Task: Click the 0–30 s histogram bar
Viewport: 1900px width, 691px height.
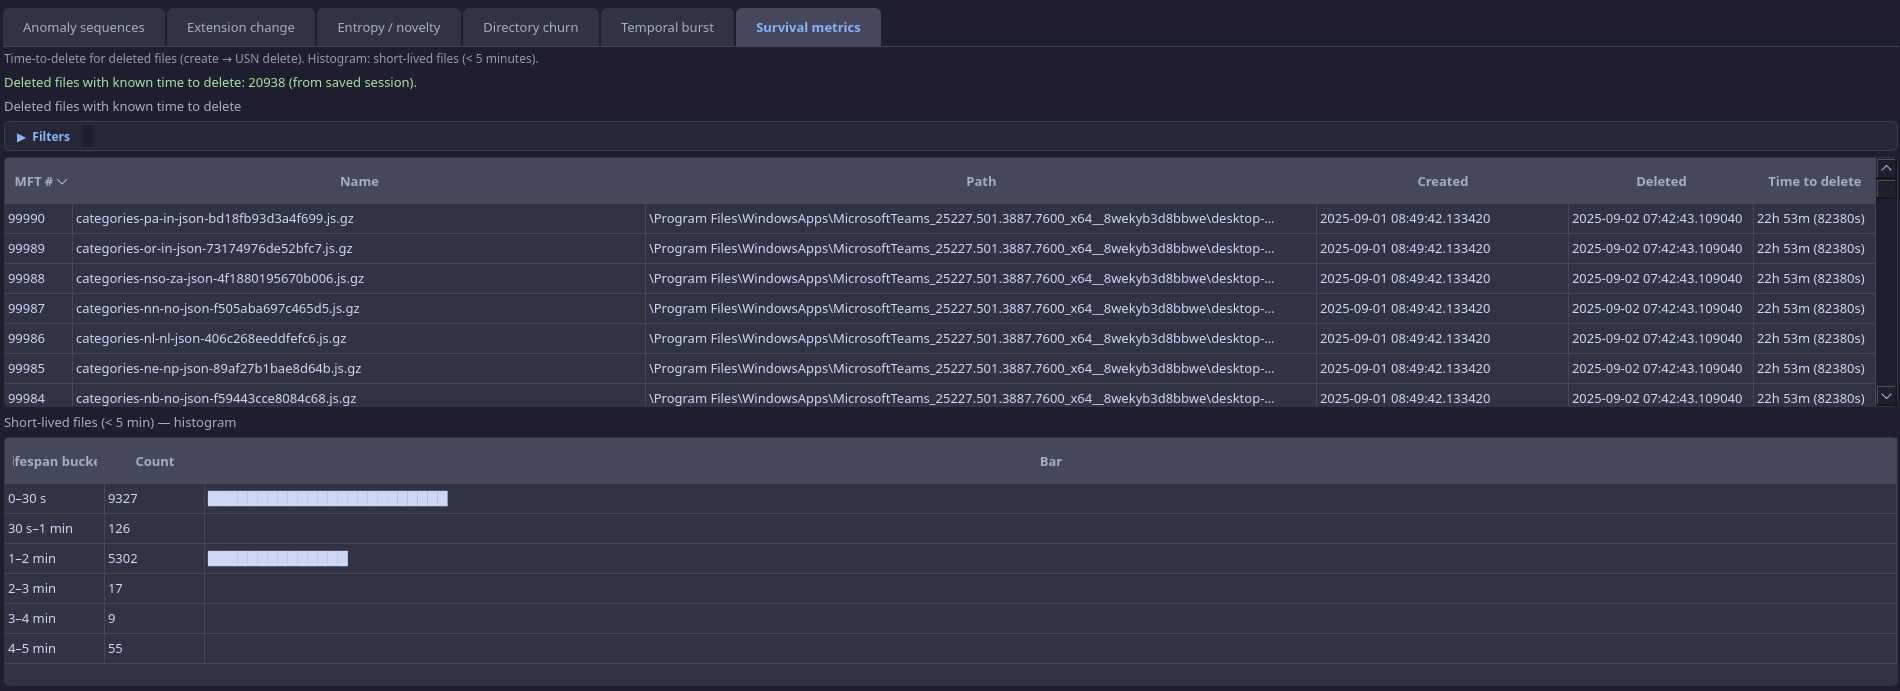Action: (x=327, y=498)
